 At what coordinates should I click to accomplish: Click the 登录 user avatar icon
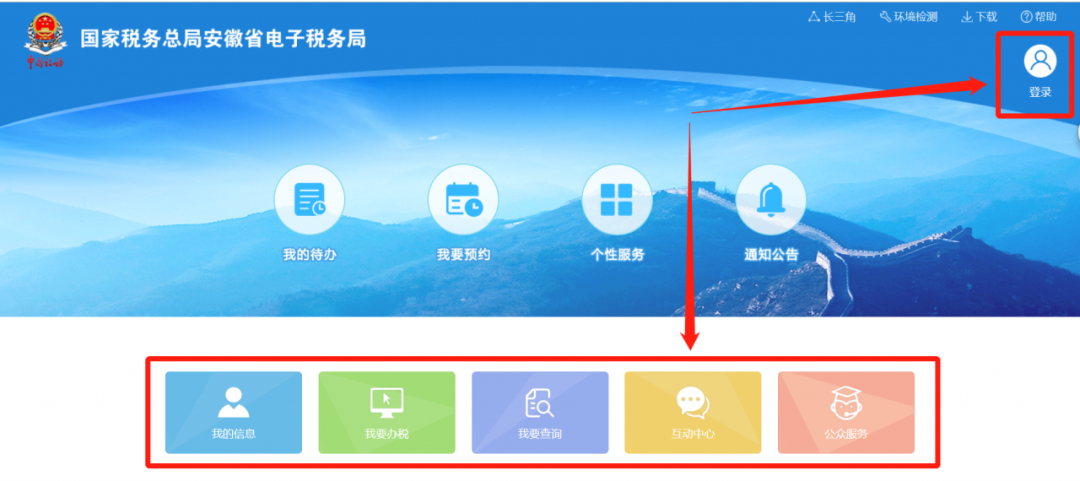1039,62
